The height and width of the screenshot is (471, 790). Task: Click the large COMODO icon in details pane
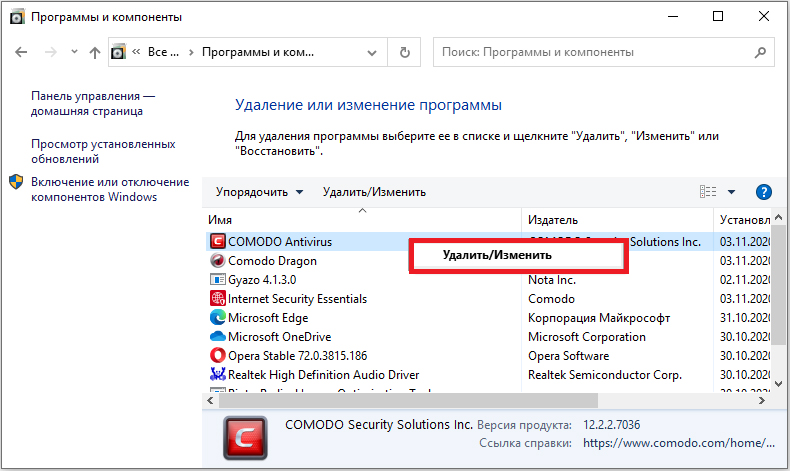245,438
